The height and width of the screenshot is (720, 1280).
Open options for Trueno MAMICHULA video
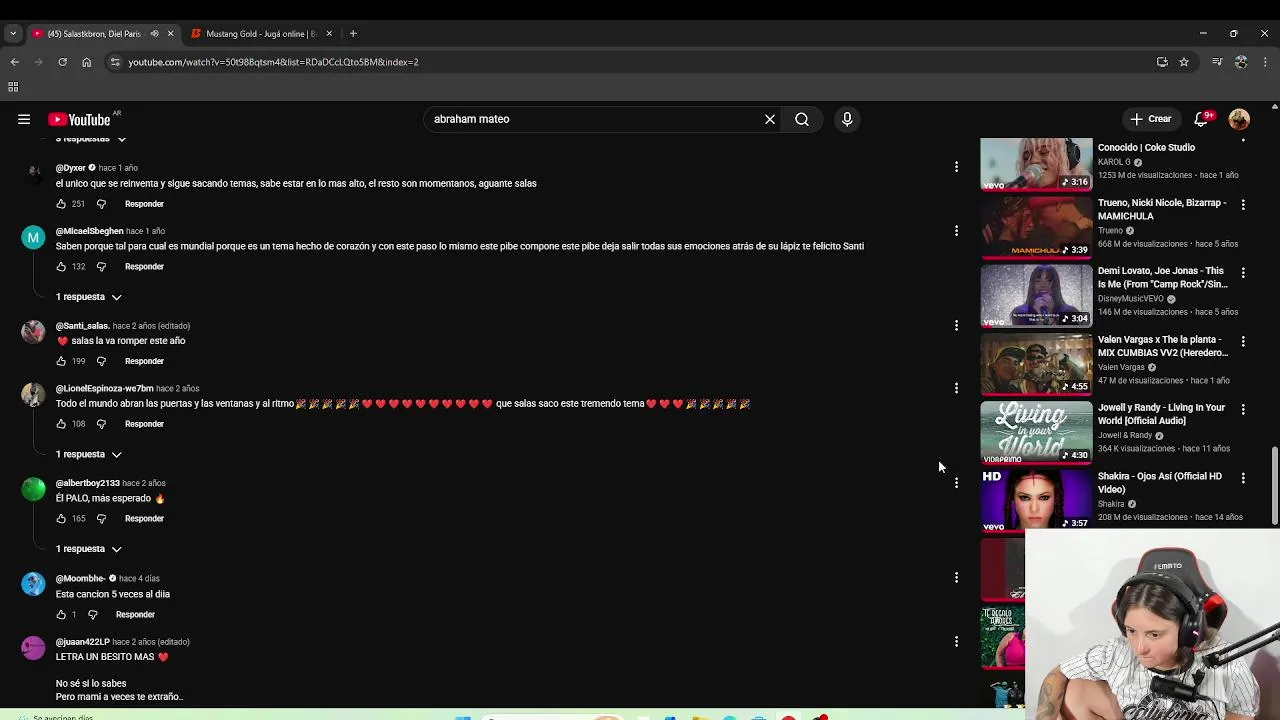tap(1243, 204)
